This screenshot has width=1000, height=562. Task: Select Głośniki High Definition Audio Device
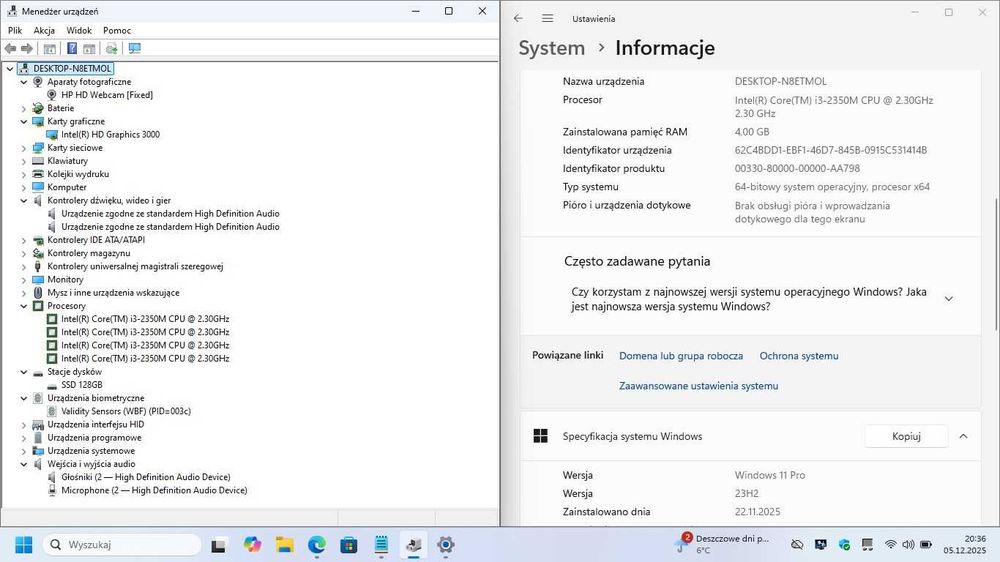point(145,477)
